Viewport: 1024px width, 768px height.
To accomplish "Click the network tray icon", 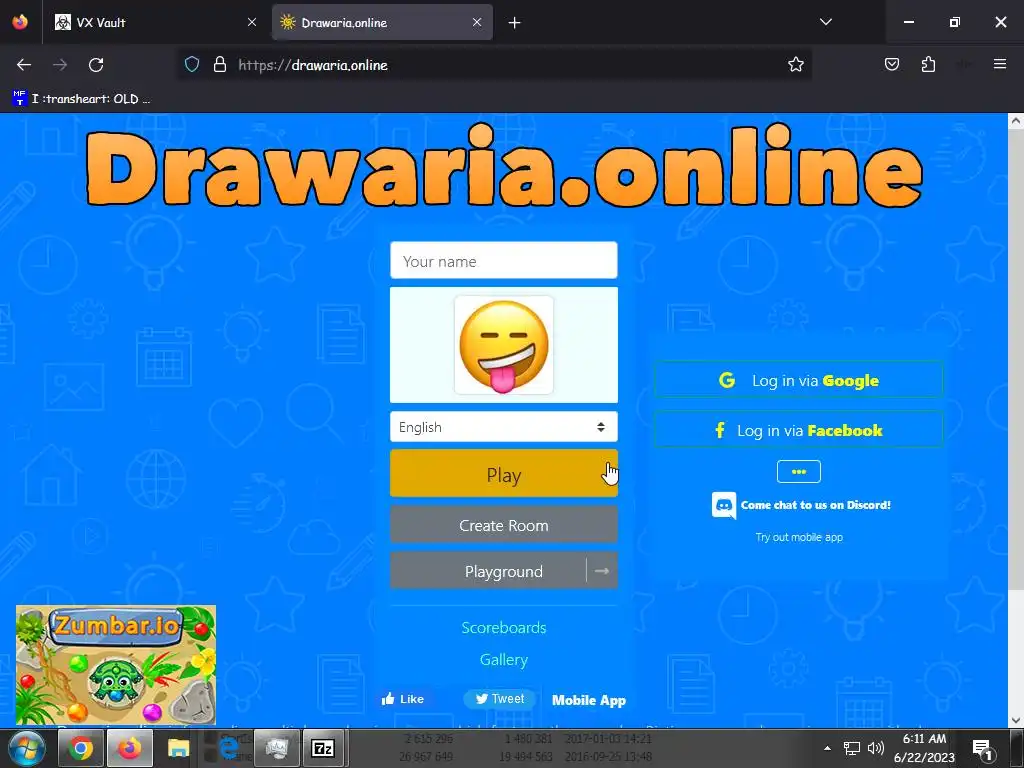I will (x=852, y=748).
